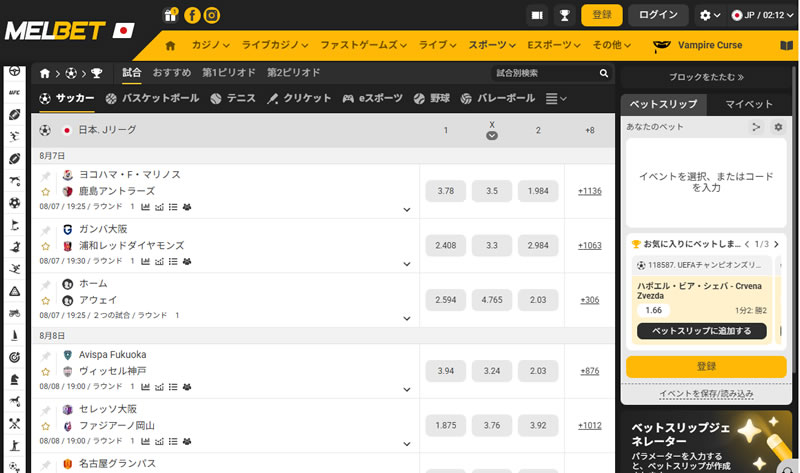The image size is (800, 473).
Task: Click breadcrumb trophy icon
Action: point(96,73)
